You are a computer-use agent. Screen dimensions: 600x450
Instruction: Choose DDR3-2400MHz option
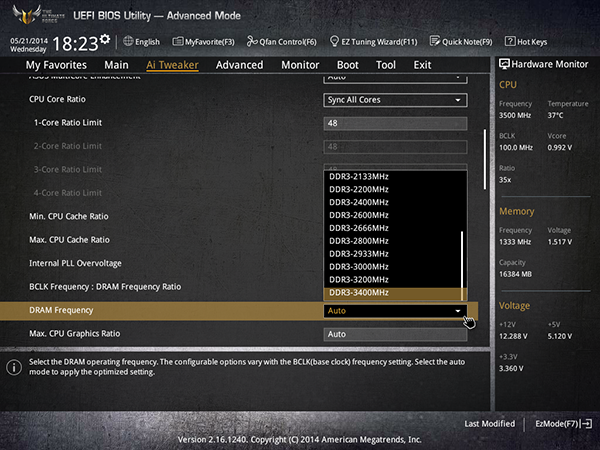(393, 202)
